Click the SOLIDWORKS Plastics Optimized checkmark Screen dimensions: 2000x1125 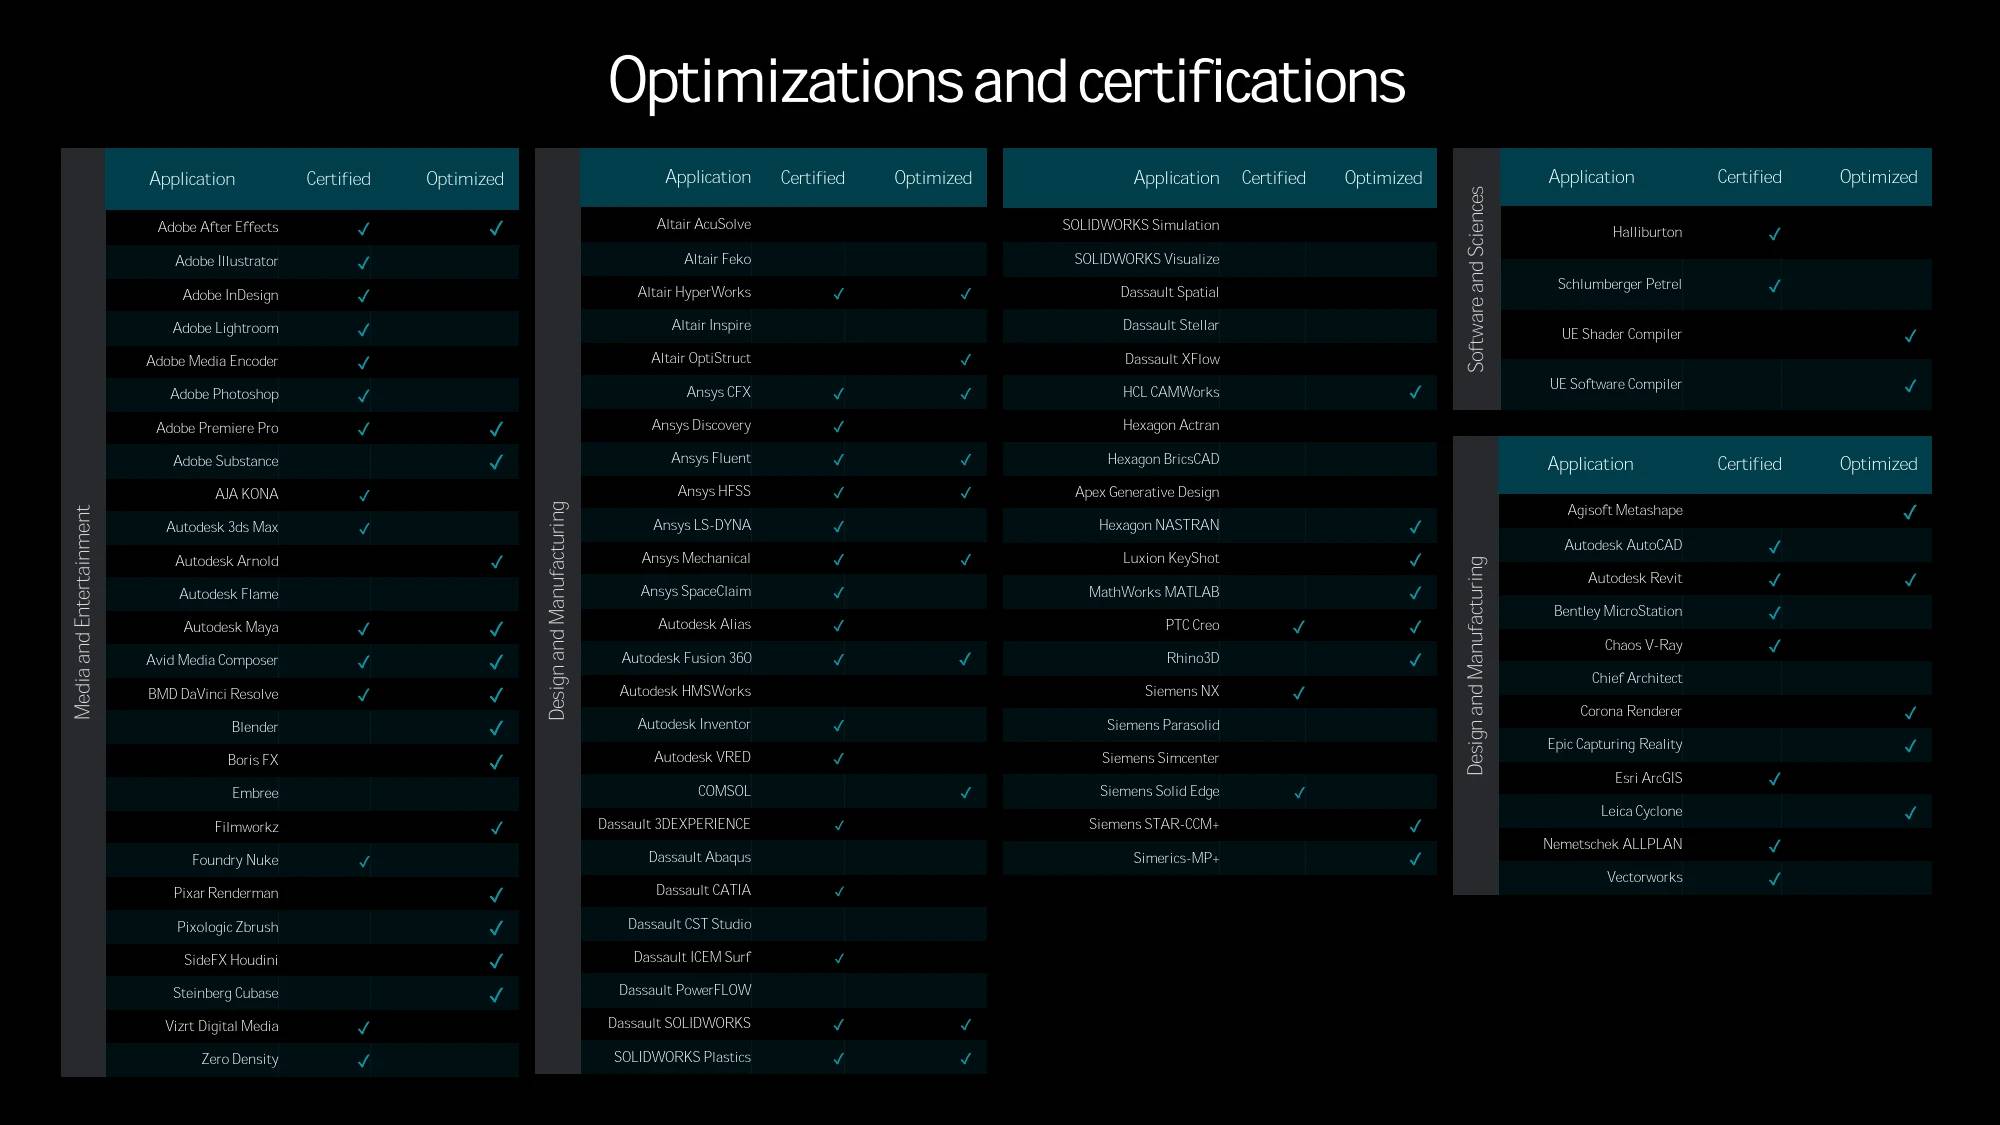coord(966,1059)
